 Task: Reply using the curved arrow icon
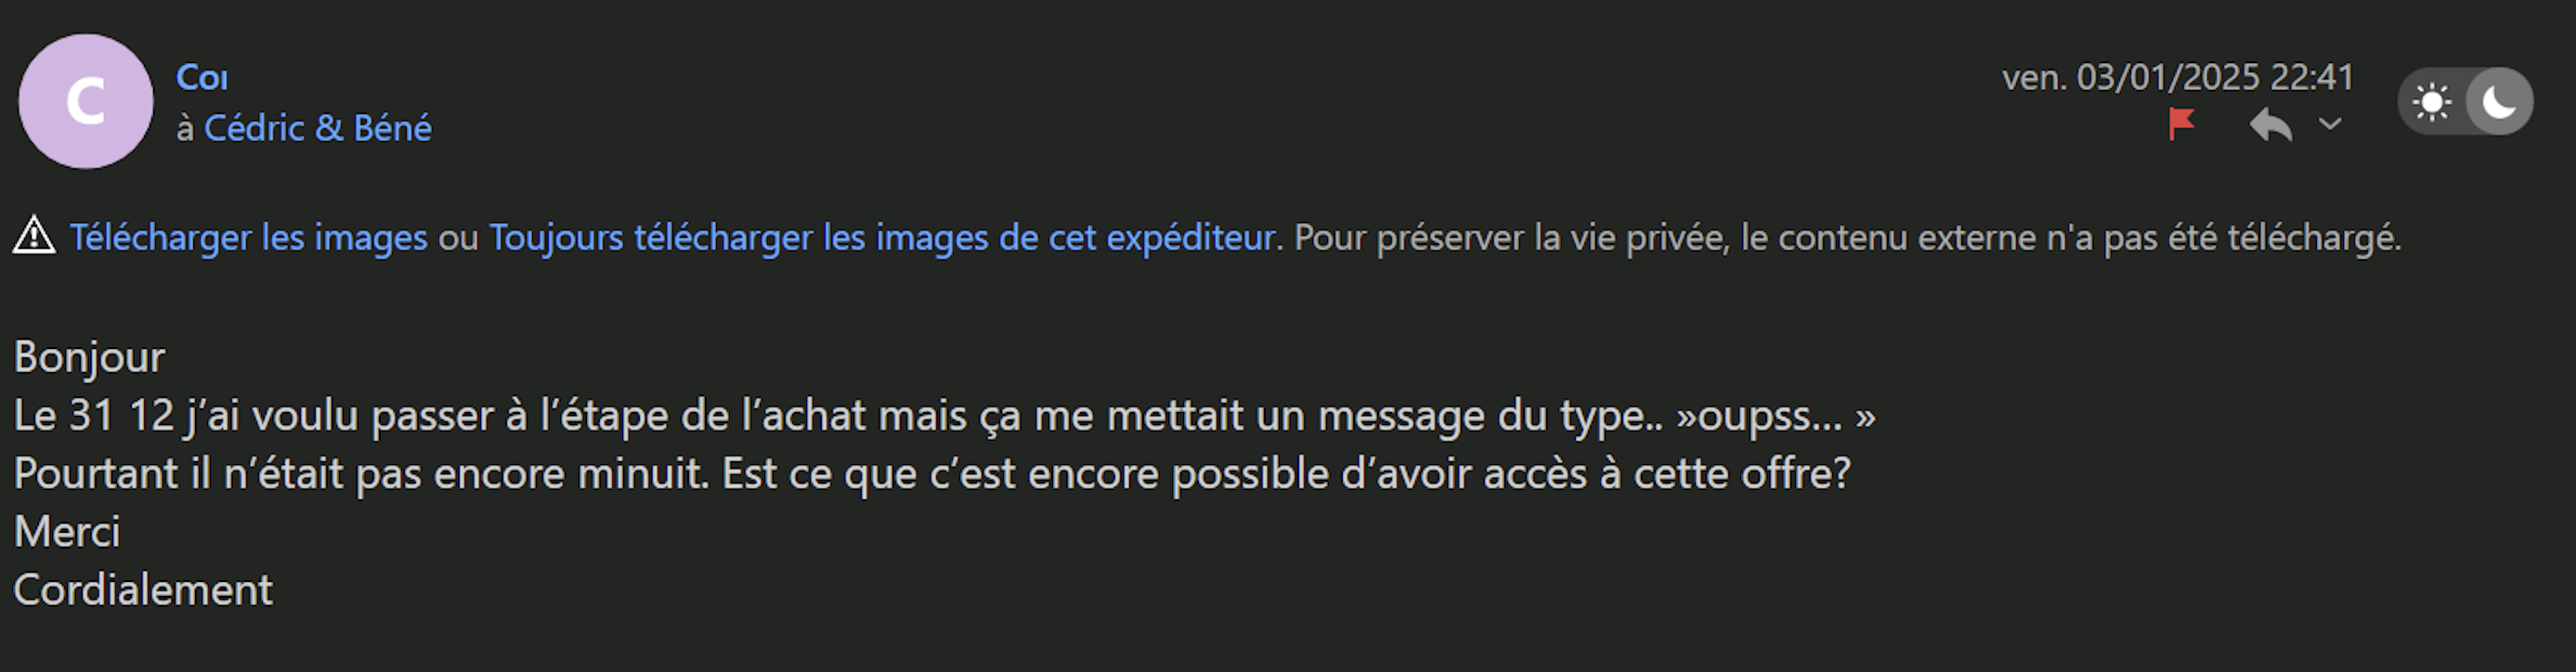coord(2270,126)
